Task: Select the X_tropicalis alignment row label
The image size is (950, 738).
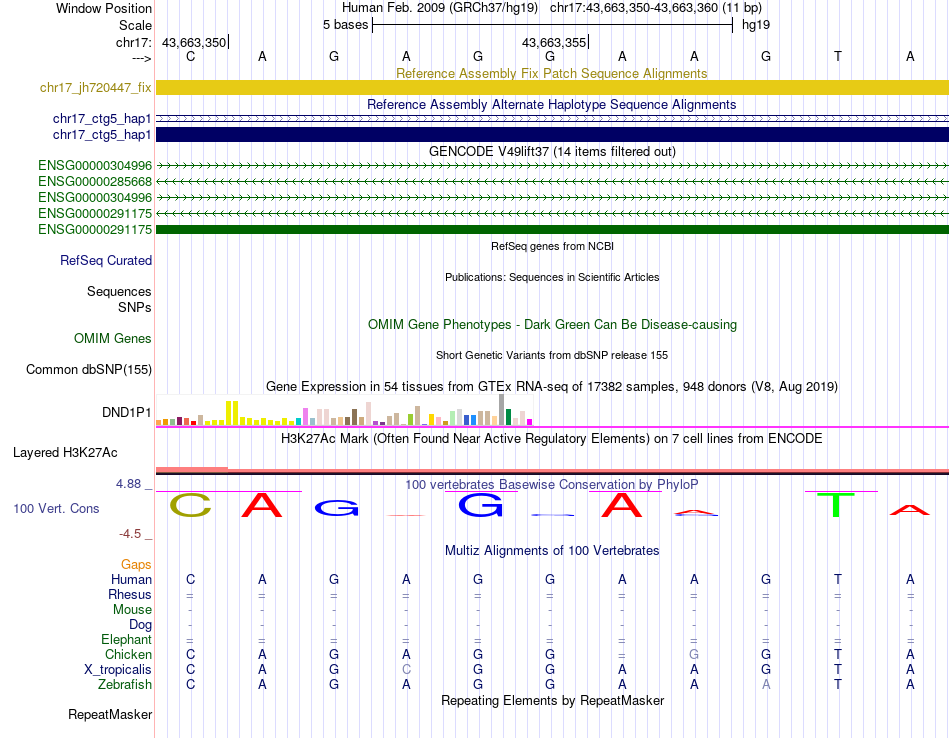Action: 118,670
